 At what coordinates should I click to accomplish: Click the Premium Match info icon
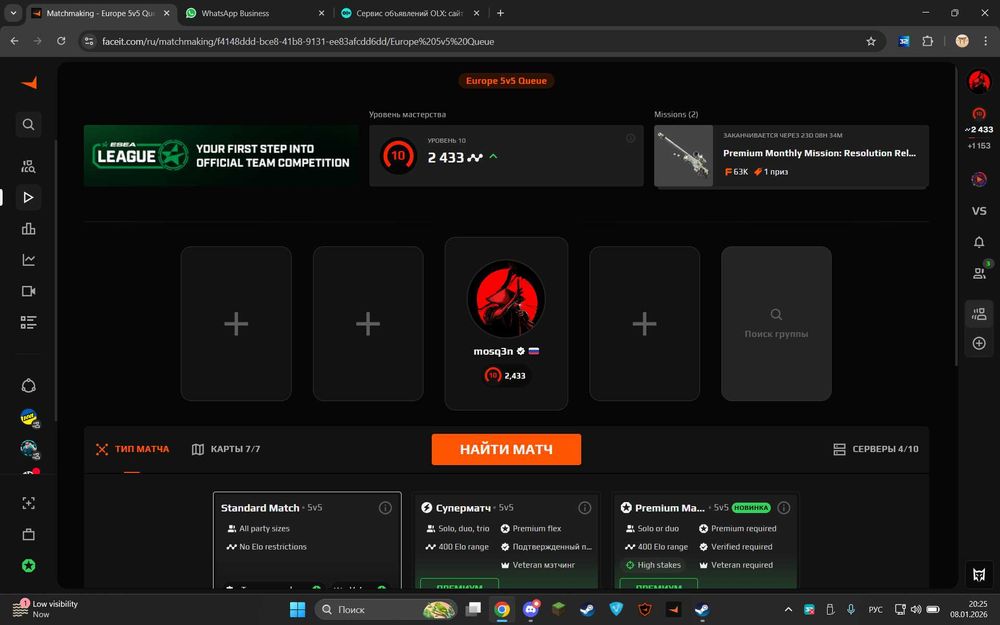[x=784, y=508]
